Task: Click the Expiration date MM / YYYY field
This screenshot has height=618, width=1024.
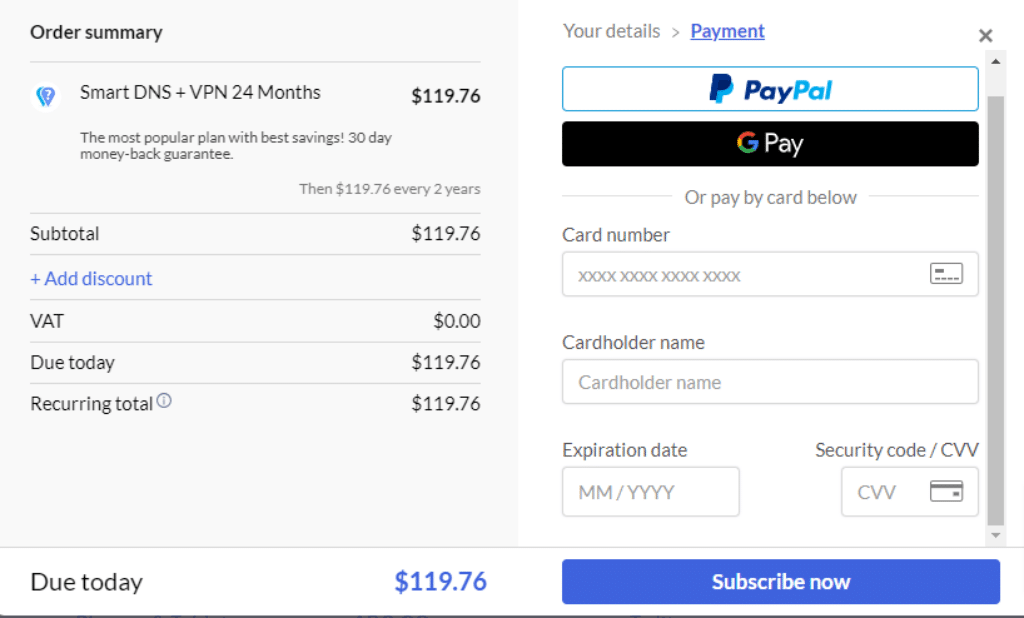Action: tap(651, 491)
